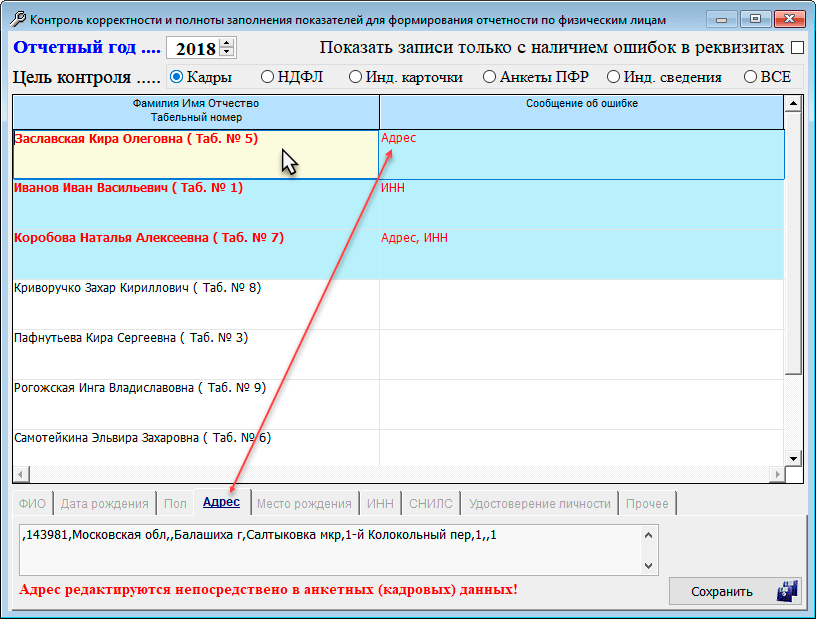Click the table vertical scrollbar thumb

click(793, 243)
